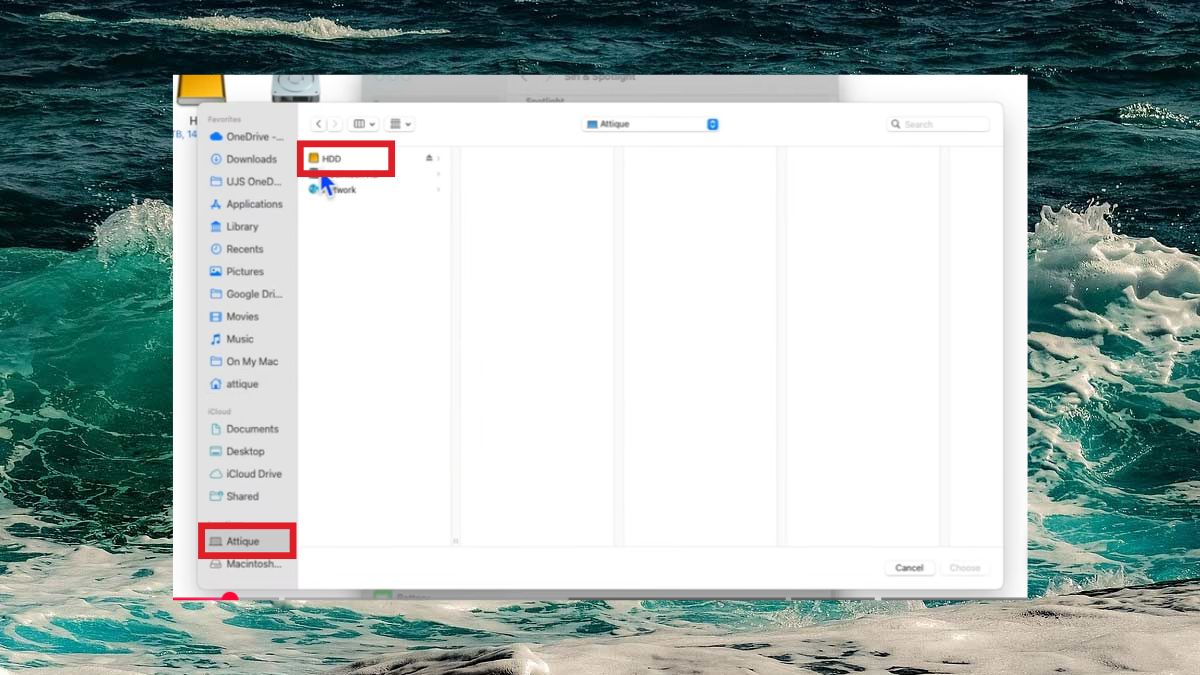Open the column view mode dropdown
The image size is (1200, 675).
pos(363,124)
